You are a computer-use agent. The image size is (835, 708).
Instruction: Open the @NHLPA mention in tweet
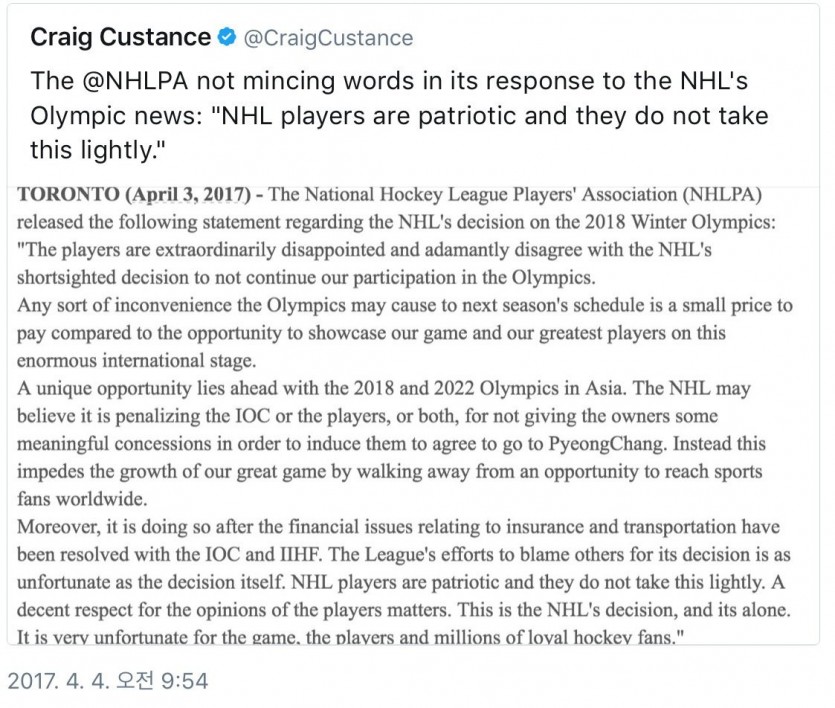[x=136, y=81]
